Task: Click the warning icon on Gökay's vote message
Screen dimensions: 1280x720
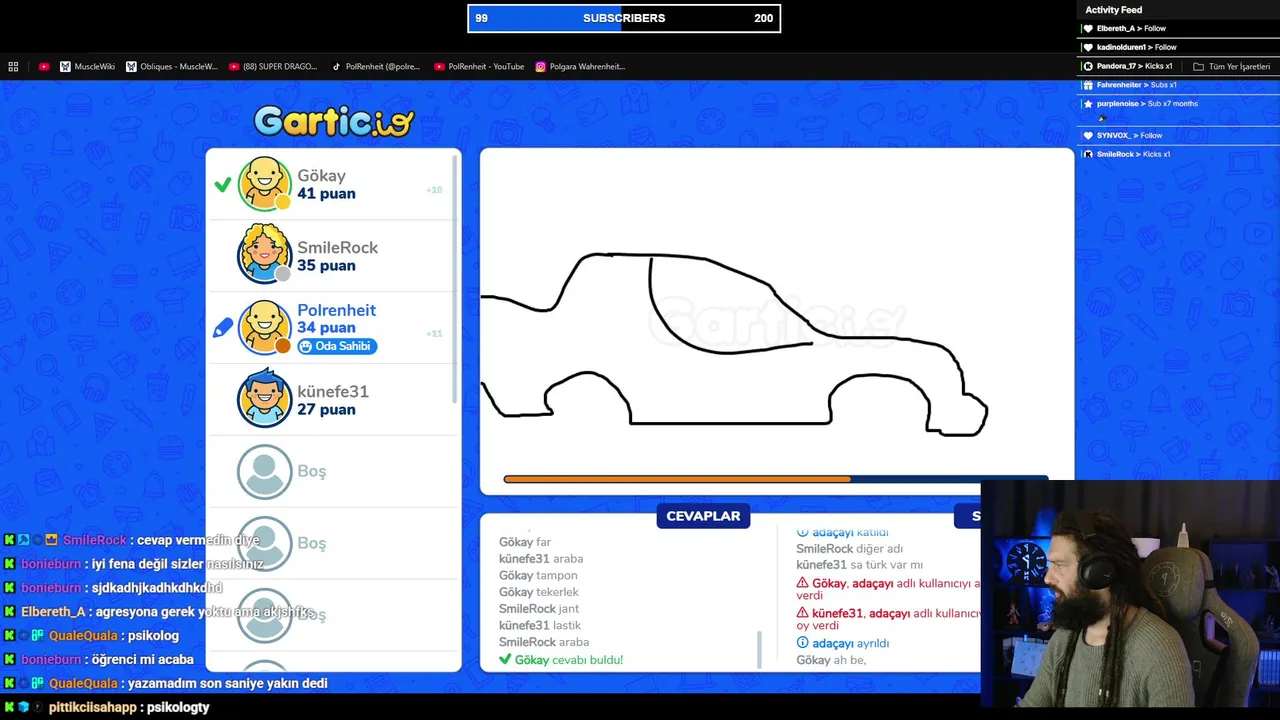Action: coord(802,583)
